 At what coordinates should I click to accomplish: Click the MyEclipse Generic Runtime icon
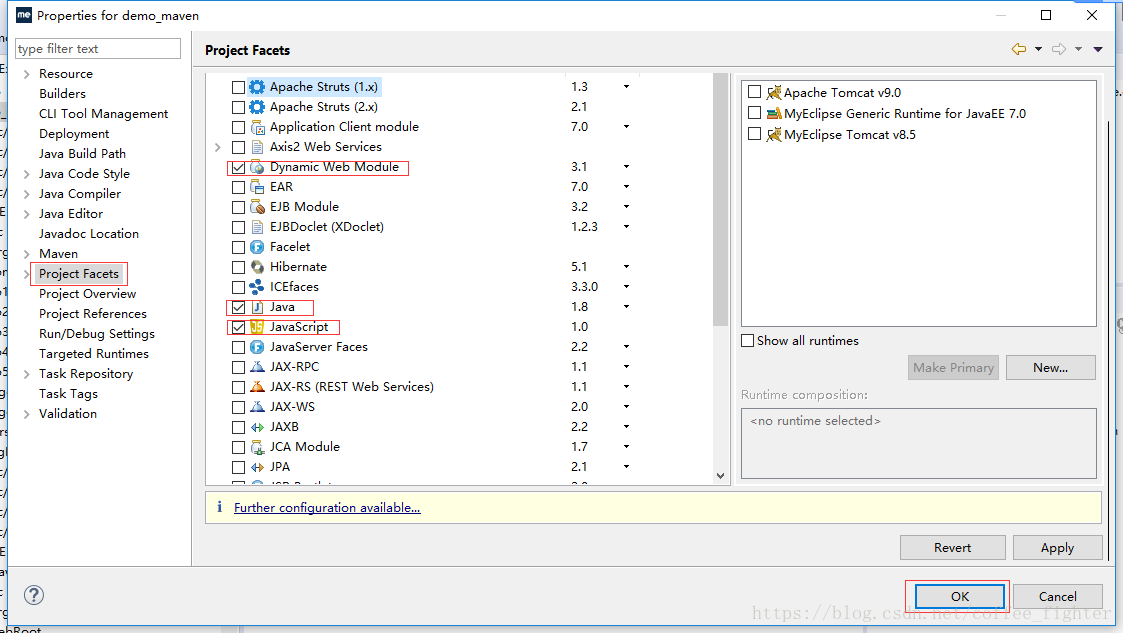coord(773,113)
